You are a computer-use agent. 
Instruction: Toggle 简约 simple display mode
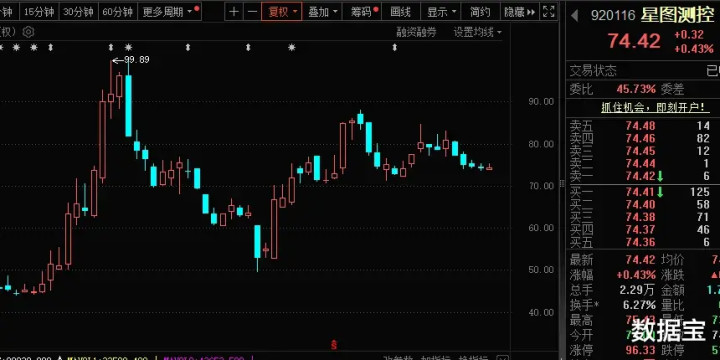(480, 12)
